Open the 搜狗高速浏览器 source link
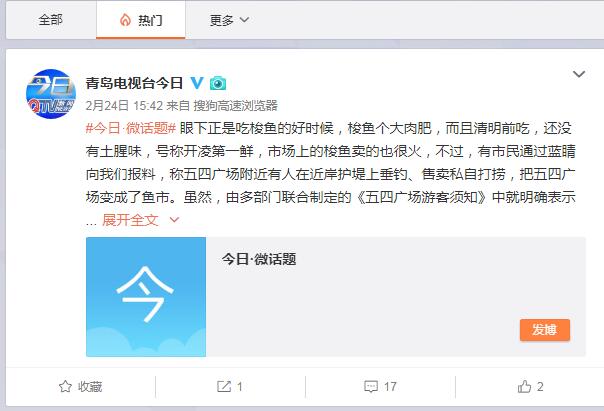The image size is (604, 411). [x=235, y=105]
